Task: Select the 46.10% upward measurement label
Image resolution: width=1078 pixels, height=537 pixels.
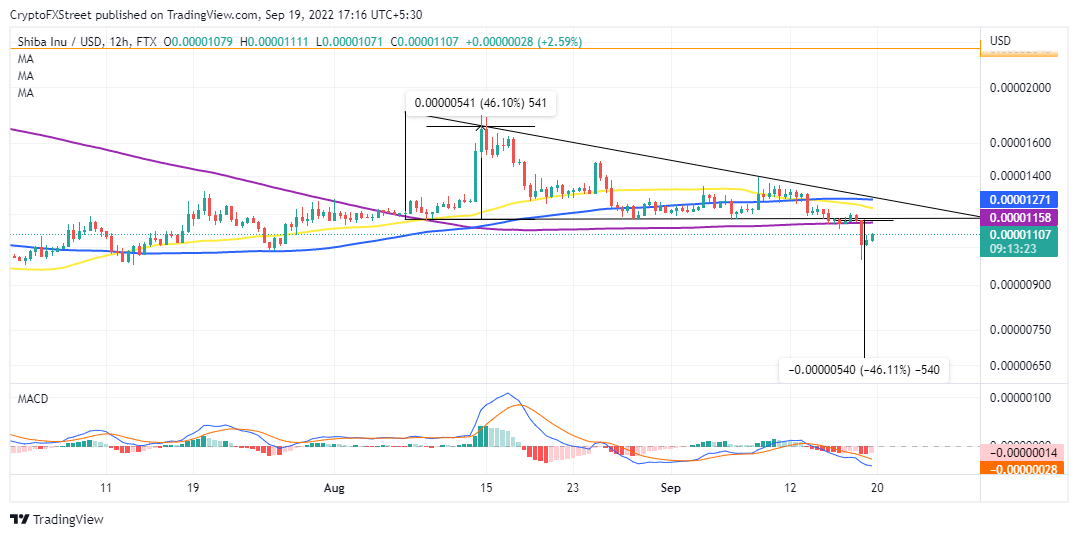Action: point(481,102)
